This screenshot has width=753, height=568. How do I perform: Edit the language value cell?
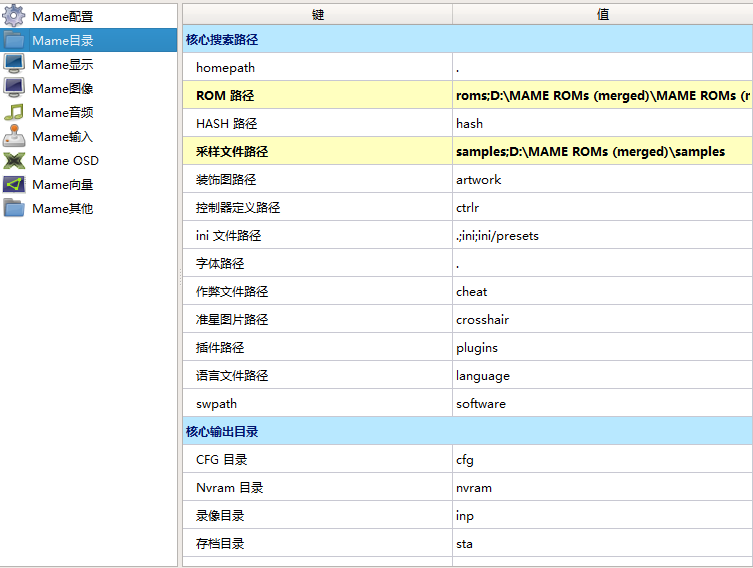pyautogui.click(x=603, y=375)
